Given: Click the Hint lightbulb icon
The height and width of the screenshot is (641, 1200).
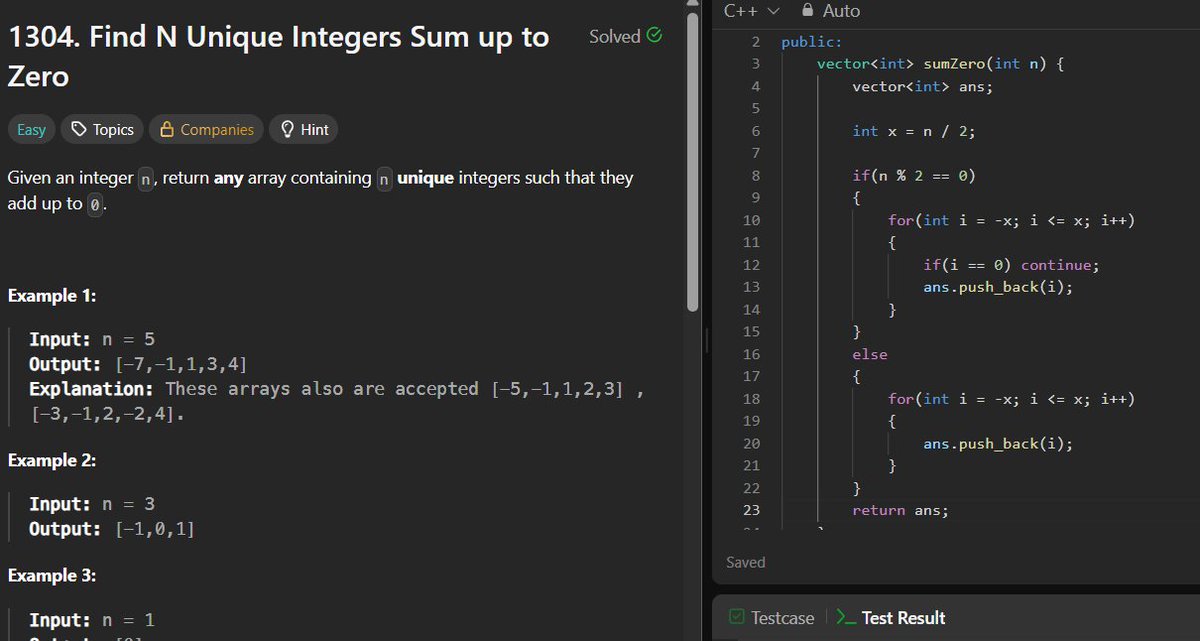Looking at the screenshot, I should click(x=287, y=129).
